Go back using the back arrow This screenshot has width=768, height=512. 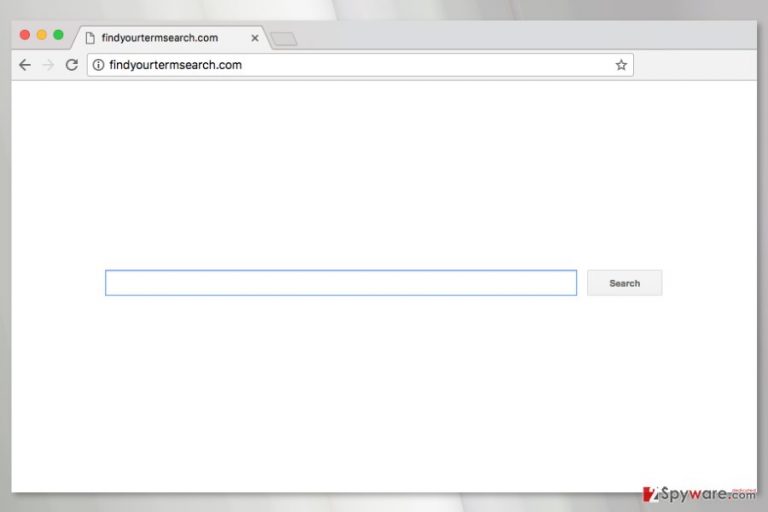coord(24,65)
